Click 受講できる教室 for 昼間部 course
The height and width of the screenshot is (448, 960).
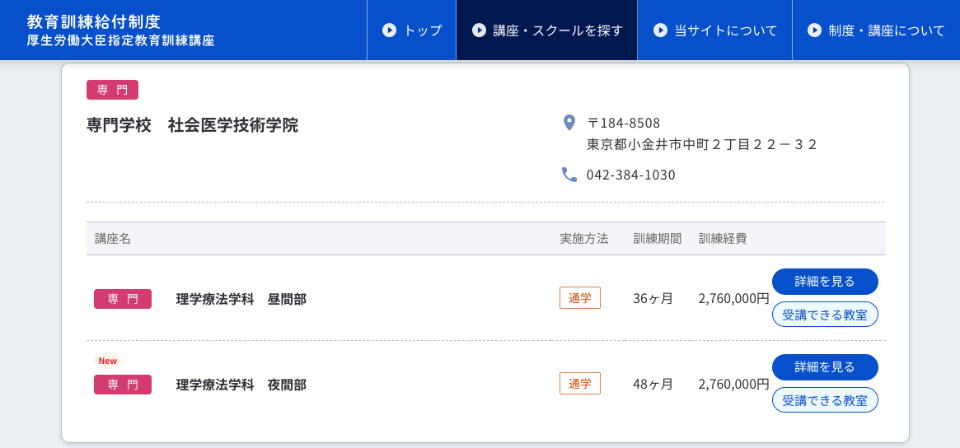825,315
